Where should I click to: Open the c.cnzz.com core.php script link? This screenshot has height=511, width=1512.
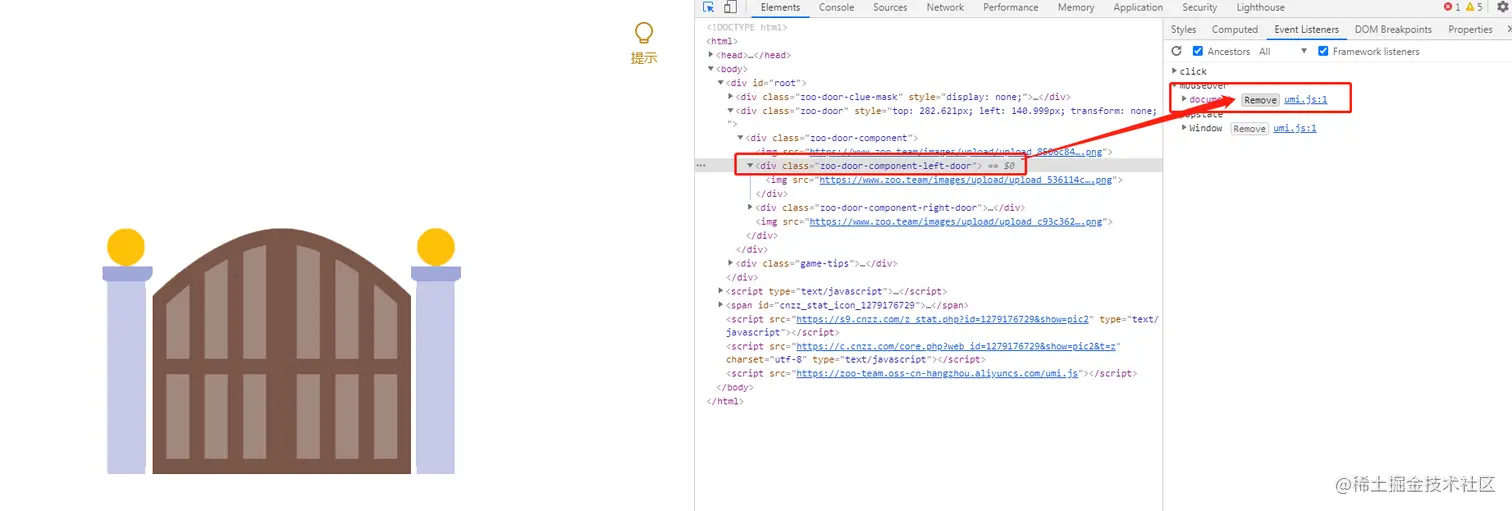pos(957,346)
